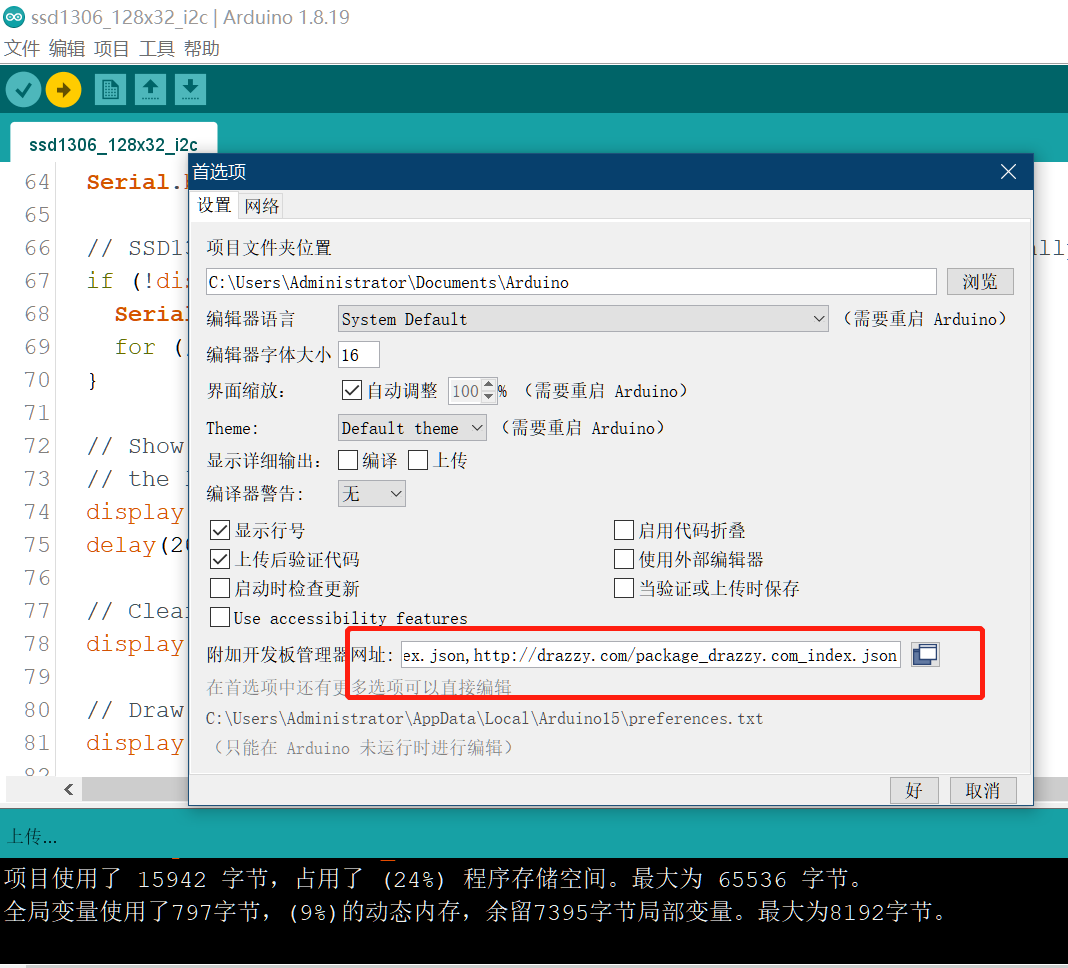Click the 取消 cancel button
The image size is (1068, 968).
pyautogui.click(x=983, y=790)
